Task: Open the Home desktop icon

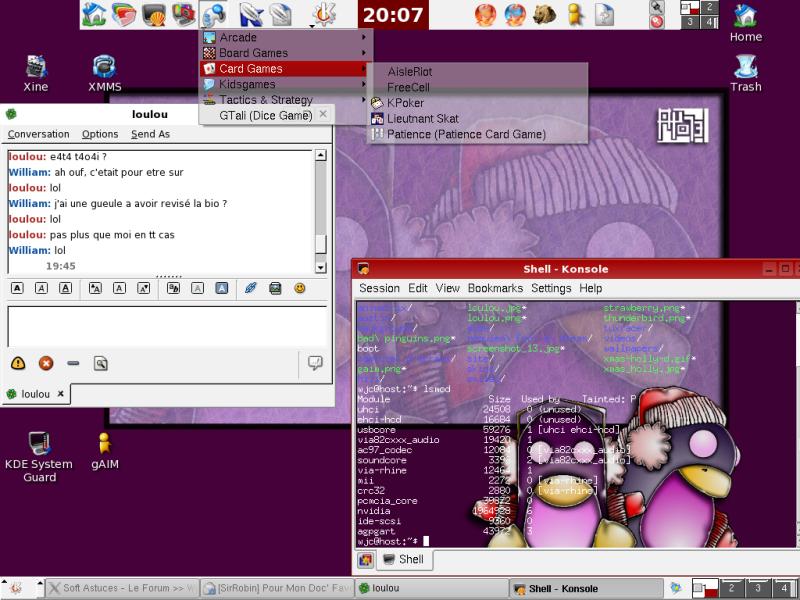Action: [x=745, y=23]
